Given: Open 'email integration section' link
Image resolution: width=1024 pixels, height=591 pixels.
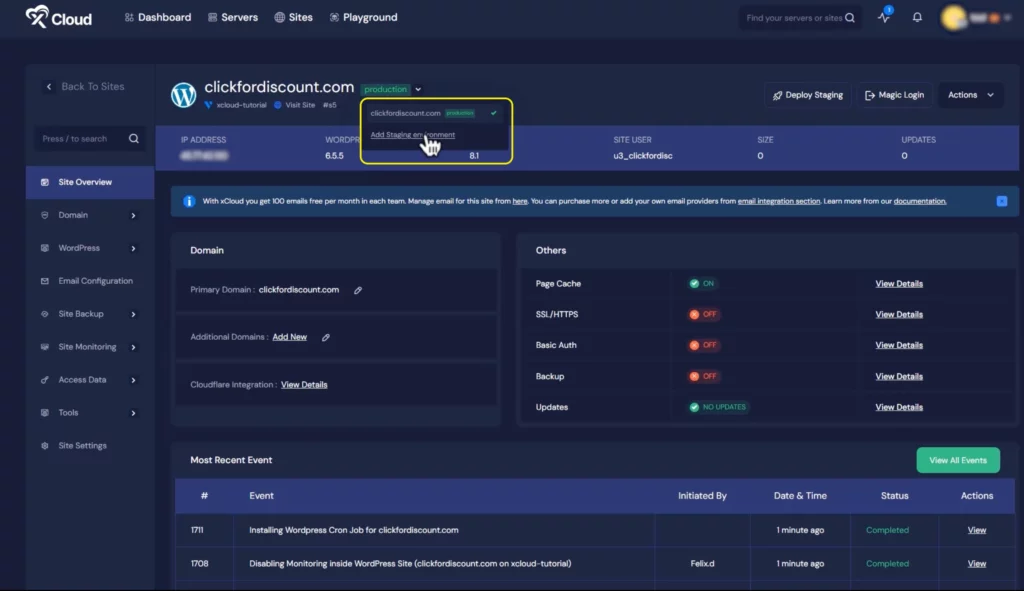Looking at the screenshot, I should (778, 201).
